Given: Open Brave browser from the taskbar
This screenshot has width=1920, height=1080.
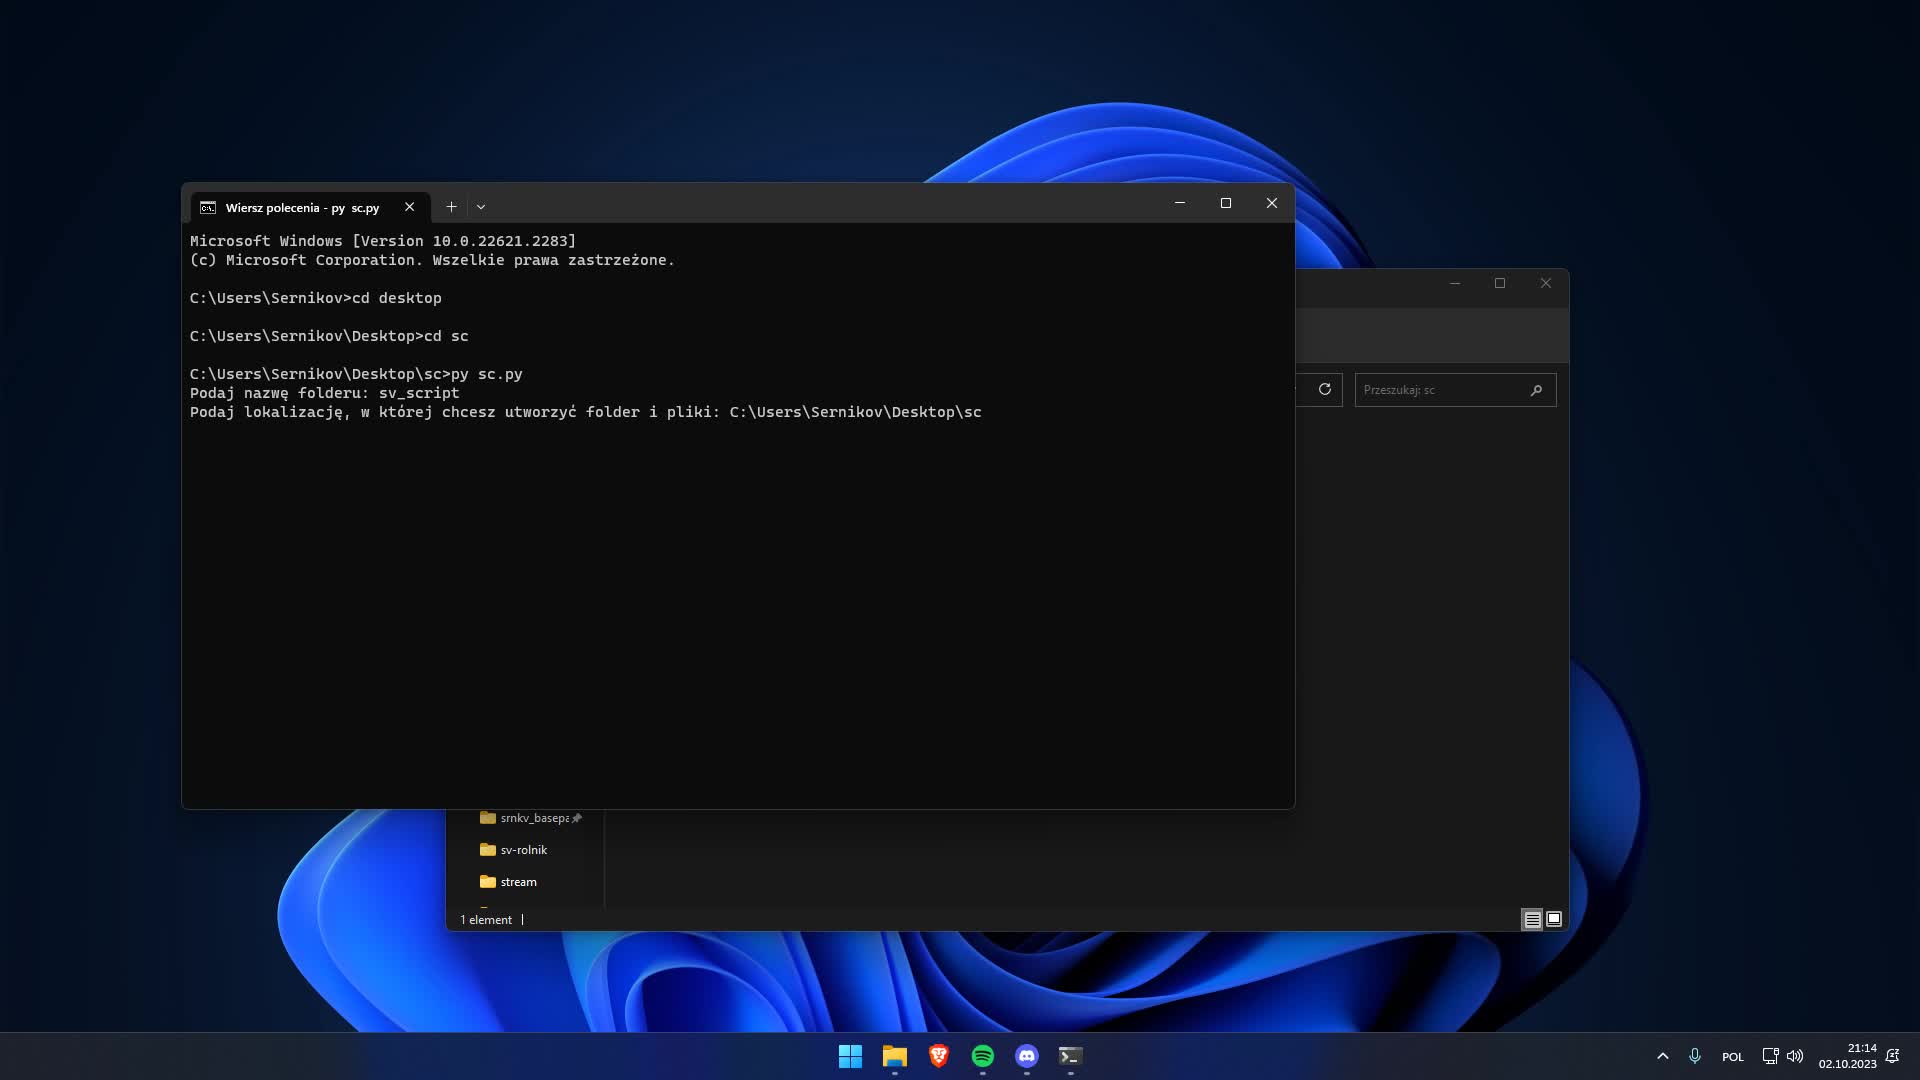Looking at the screenshot, I should [938, 1056].
